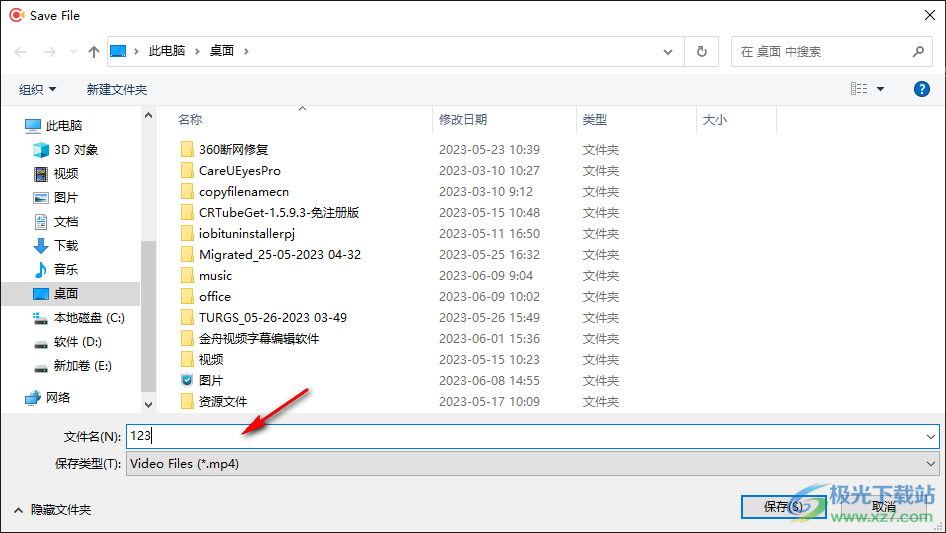The width and height of the screenshot is (946, 533).
Task: Open 文档 in the sidebar
Action: (x=66, y=222)
